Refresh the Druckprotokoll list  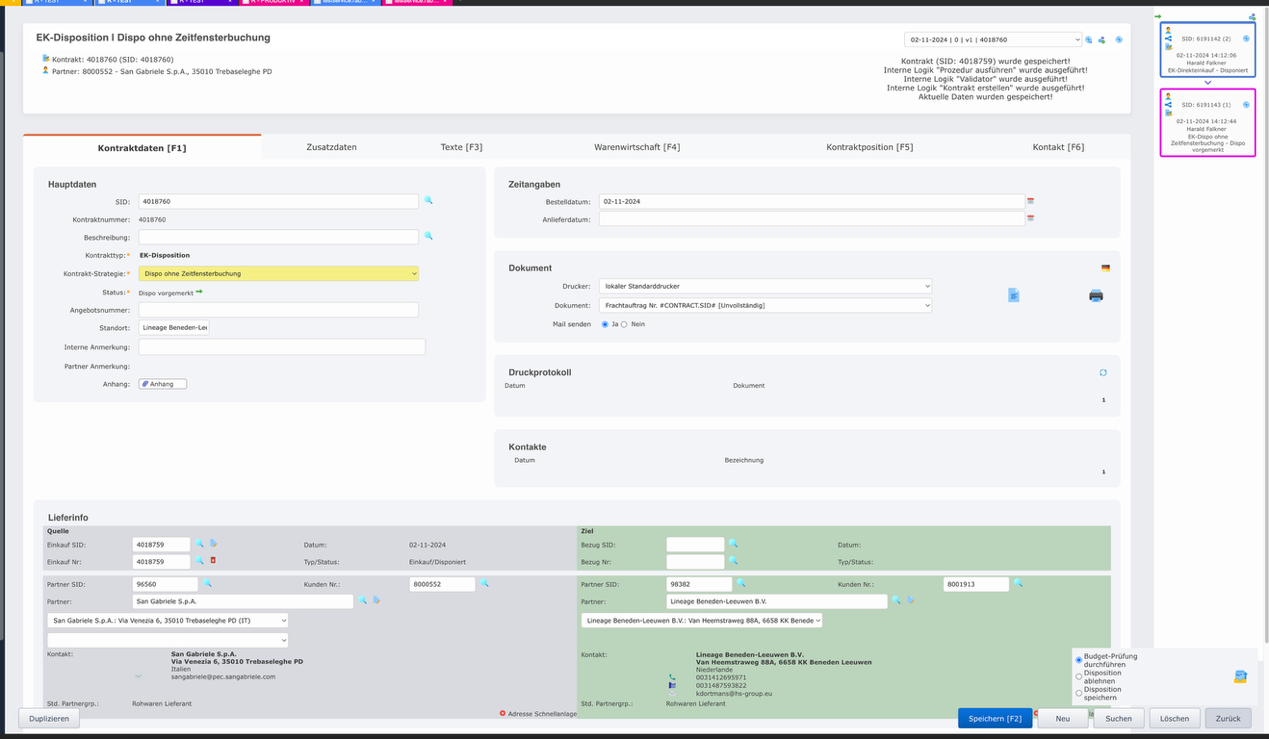coord(1103,373)
